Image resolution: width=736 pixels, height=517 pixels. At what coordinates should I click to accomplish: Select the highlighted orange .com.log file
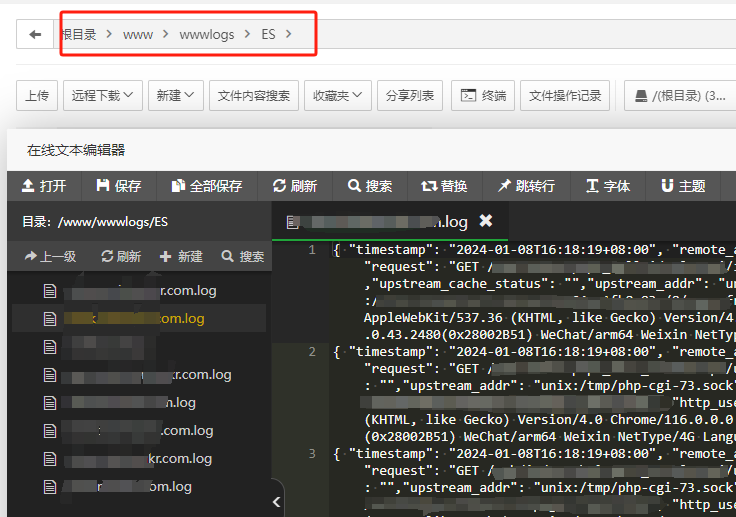click(x=135, y=319)
